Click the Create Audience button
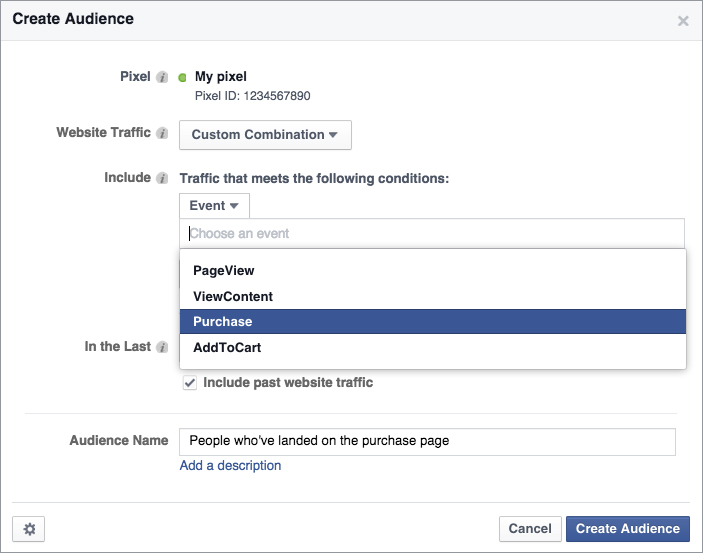 (628, 529)
